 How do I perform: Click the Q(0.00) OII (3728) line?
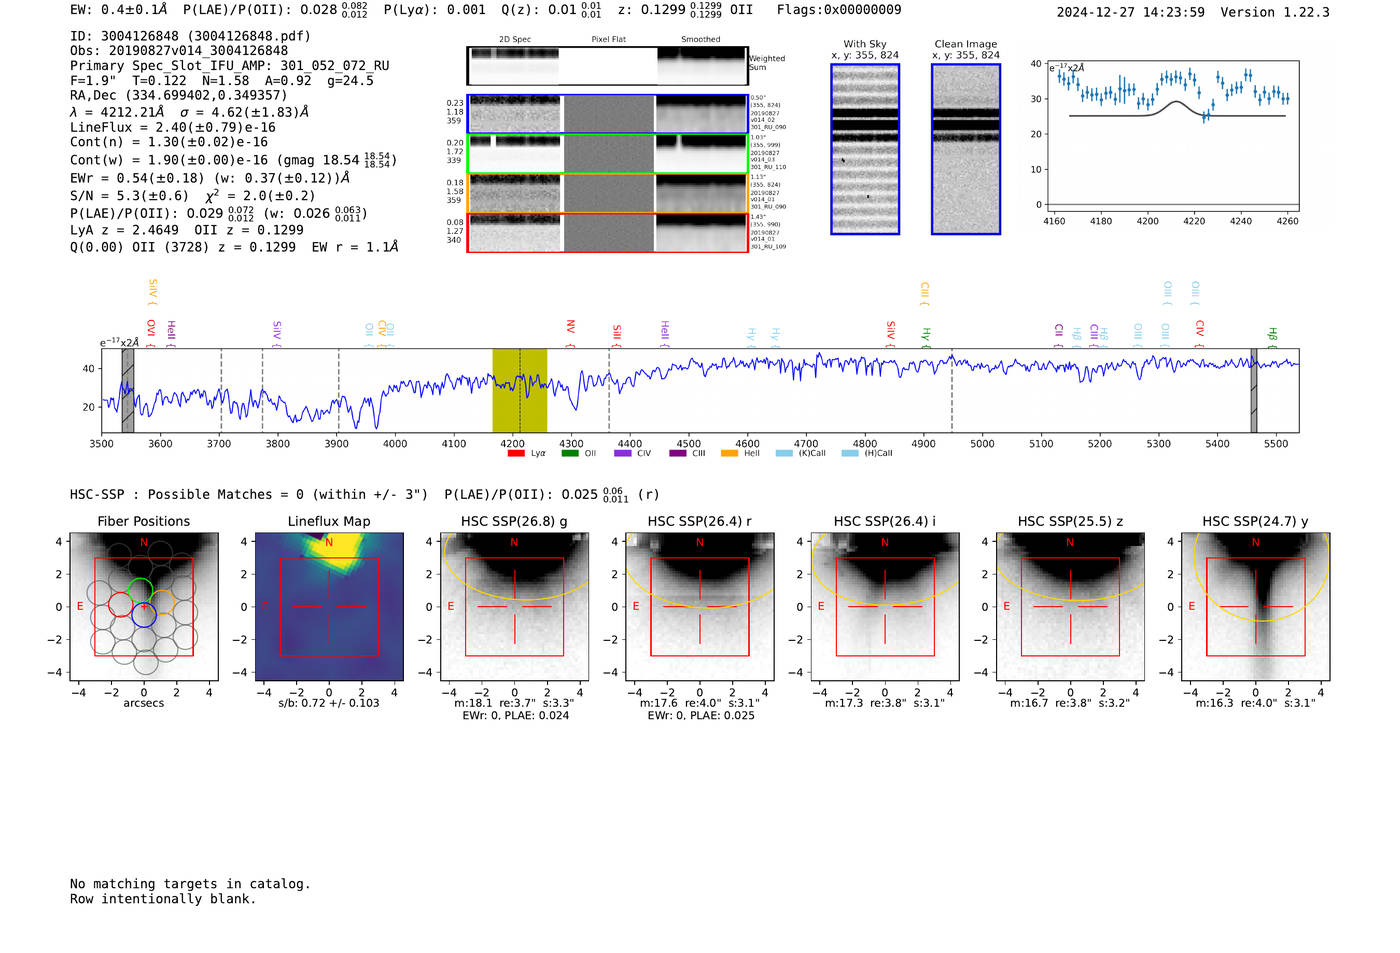pyautogui.click(x=234, y=246)
